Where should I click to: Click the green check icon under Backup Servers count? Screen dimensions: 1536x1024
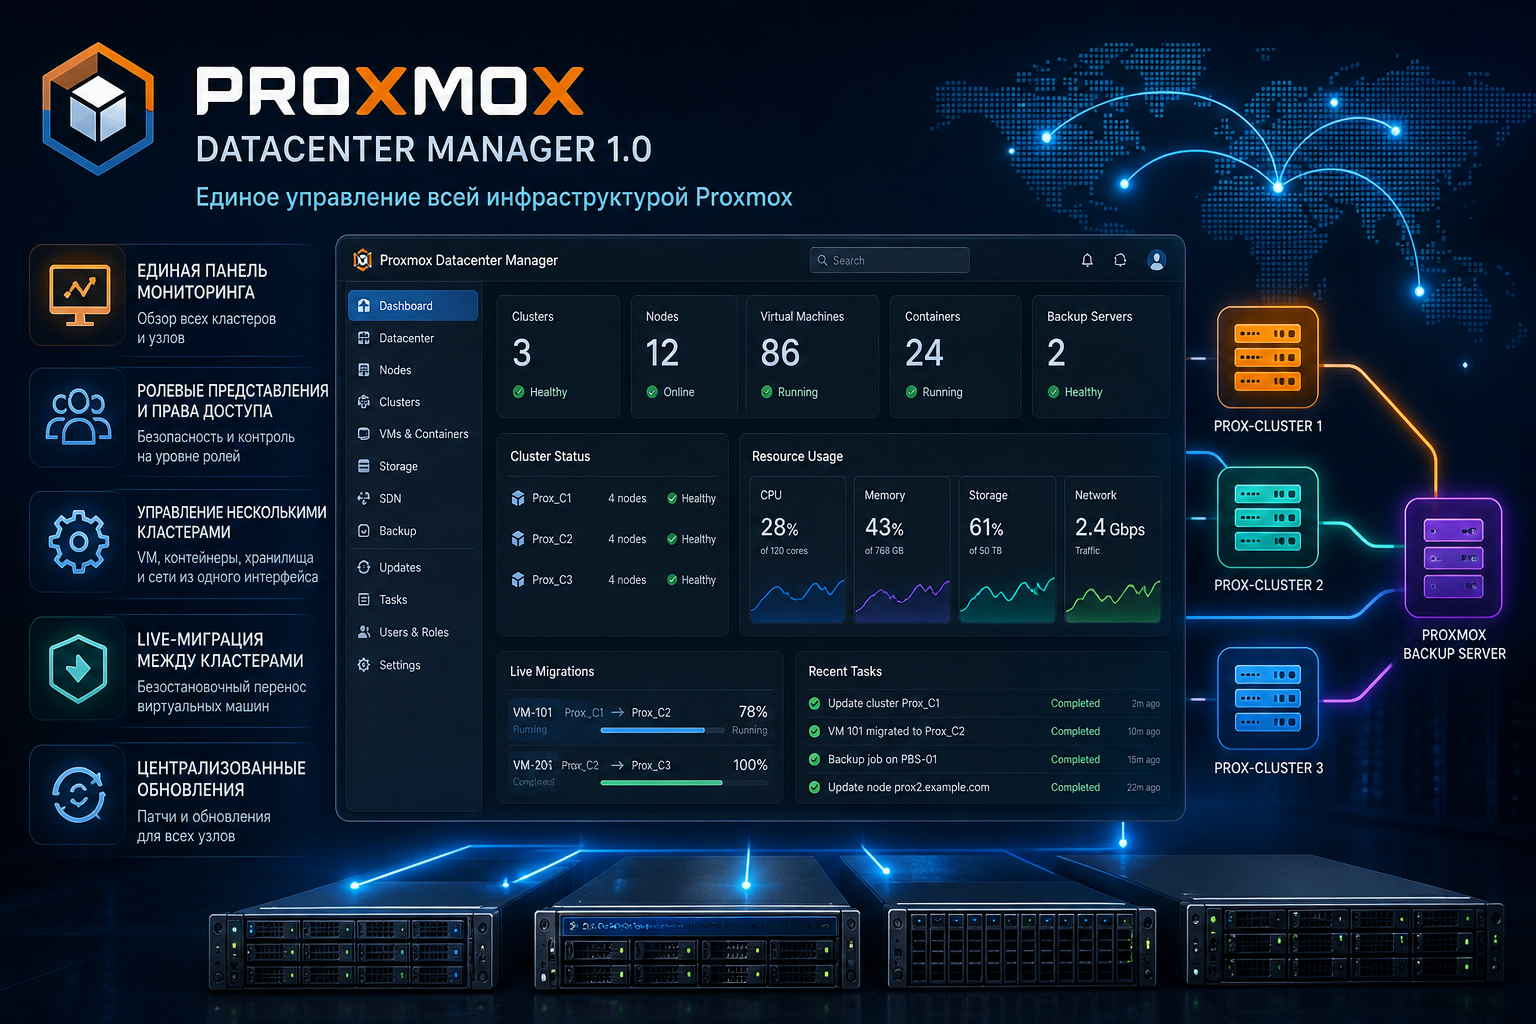1053,392
